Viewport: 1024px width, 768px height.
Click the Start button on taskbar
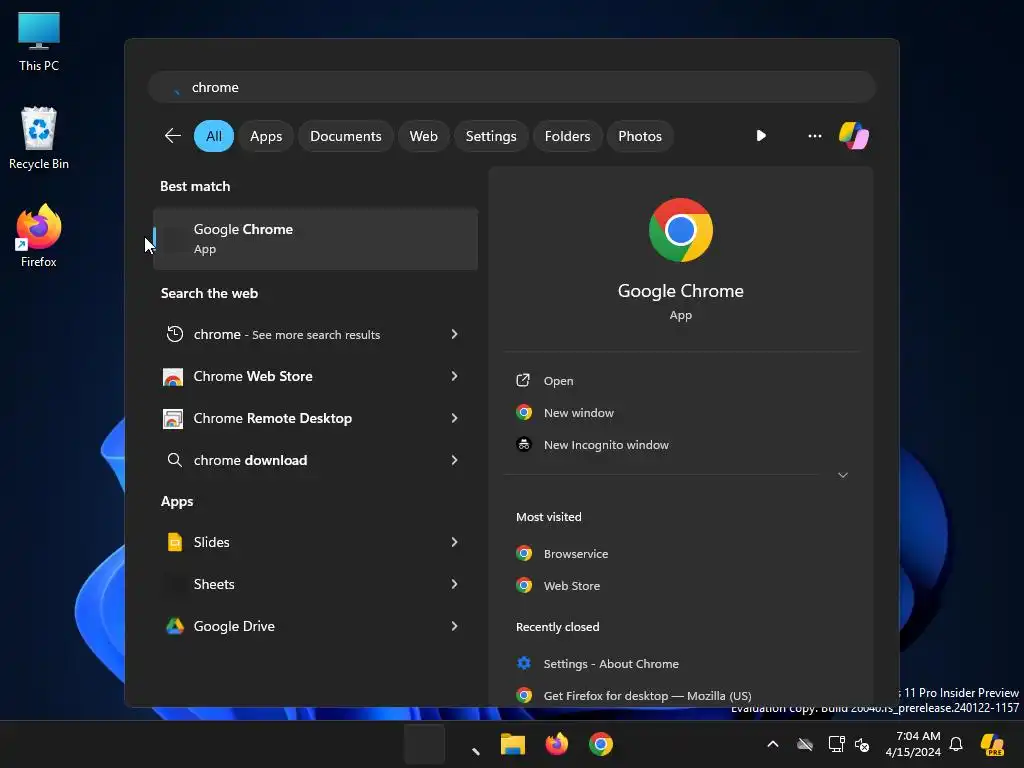click(x=424, y=744)
